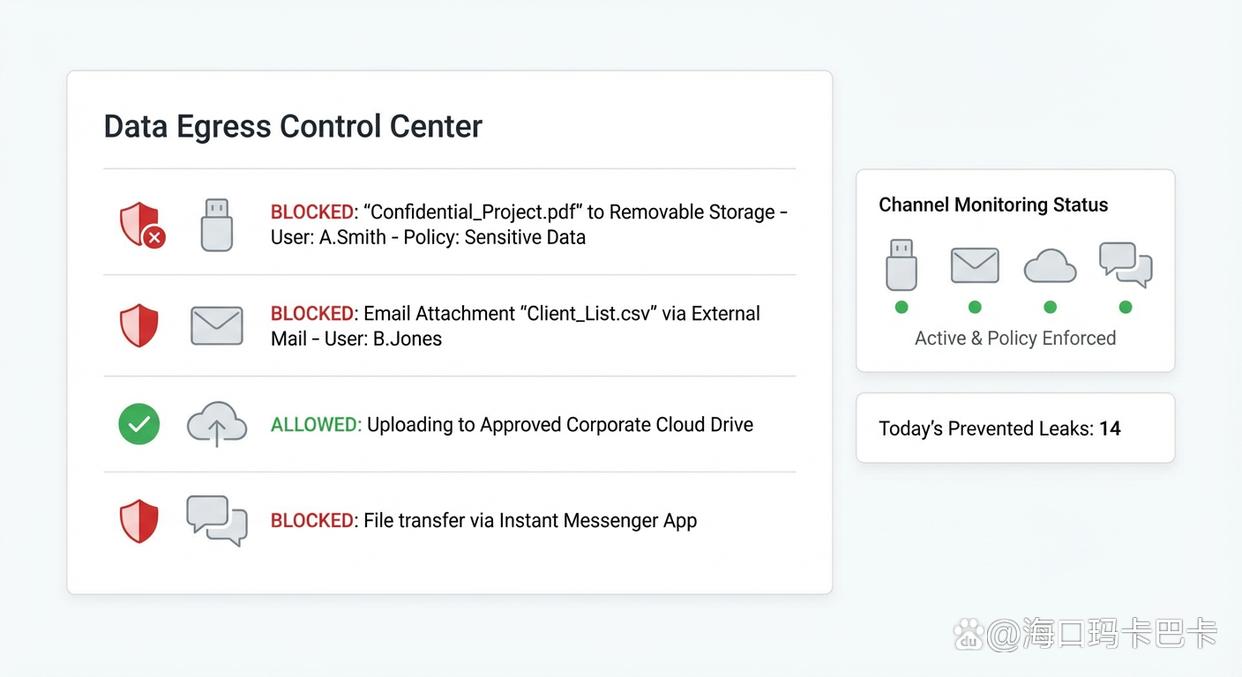The width and height of the screenshot is (1242, 677).
Task: Click the Today's Prevented Leaks counter card
Action: [1015, 428]
